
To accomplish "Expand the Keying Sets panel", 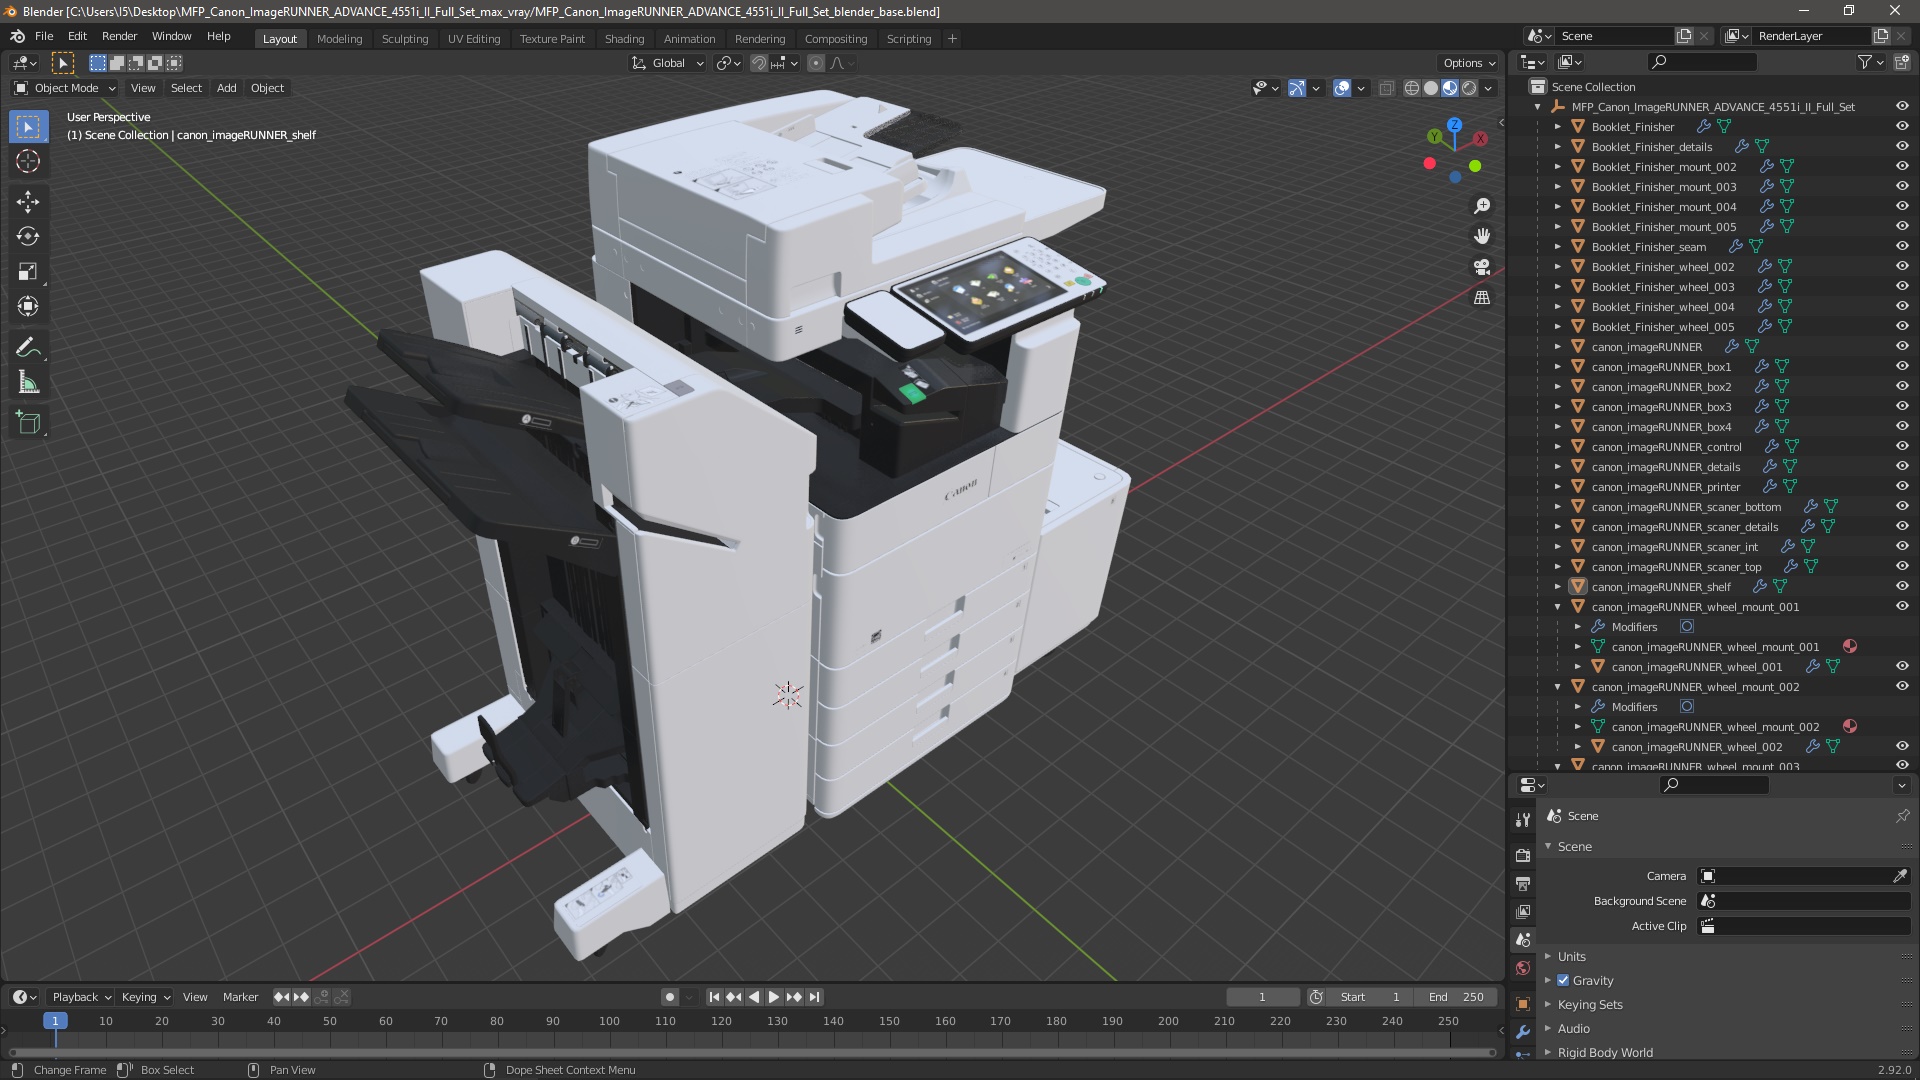I will pos(1589,1005).
